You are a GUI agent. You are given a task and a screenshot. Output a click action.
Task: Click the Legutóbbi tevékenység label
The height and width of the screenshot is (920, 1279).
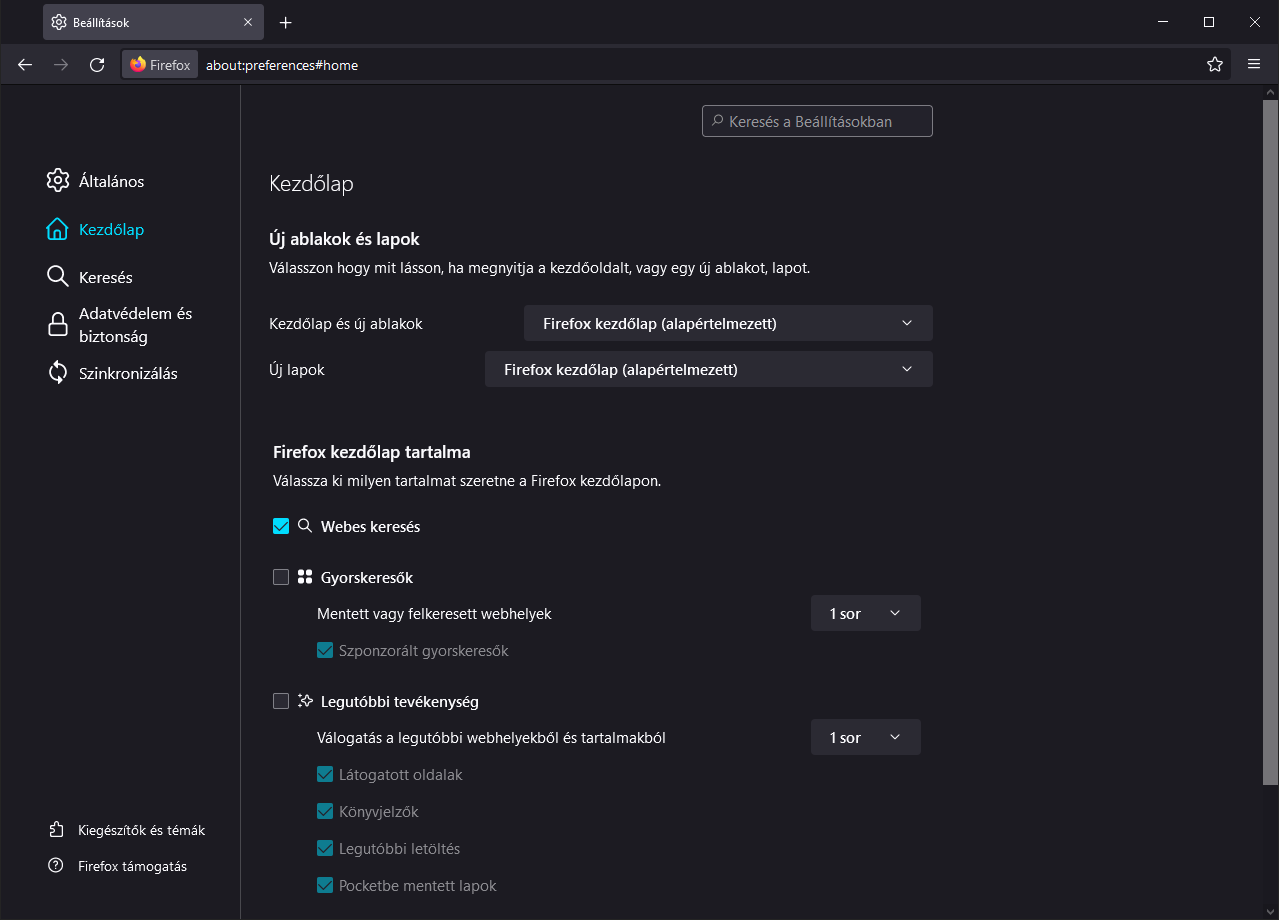pyautogui.click(x=400, y=702)
